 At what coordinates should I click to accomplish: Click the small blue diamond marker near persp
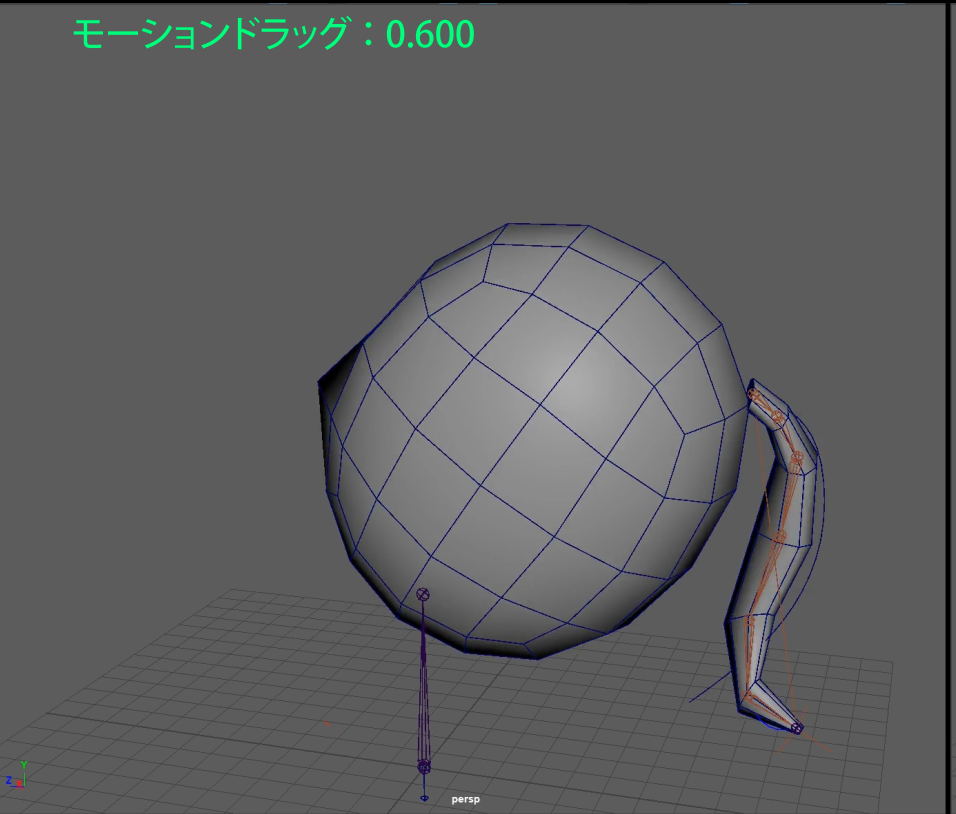pos(424,798)
